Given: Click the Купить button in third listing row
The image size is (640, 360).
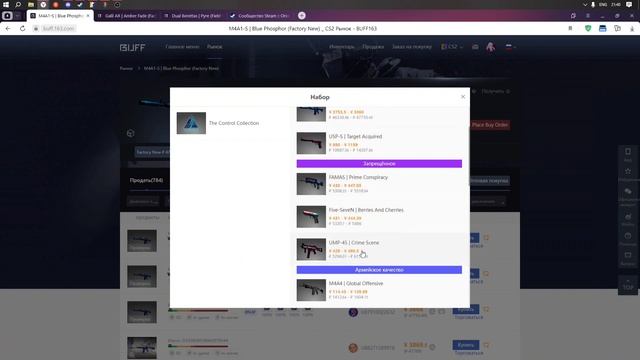Looking at the screenshot, I should click(x=466, y=309).
